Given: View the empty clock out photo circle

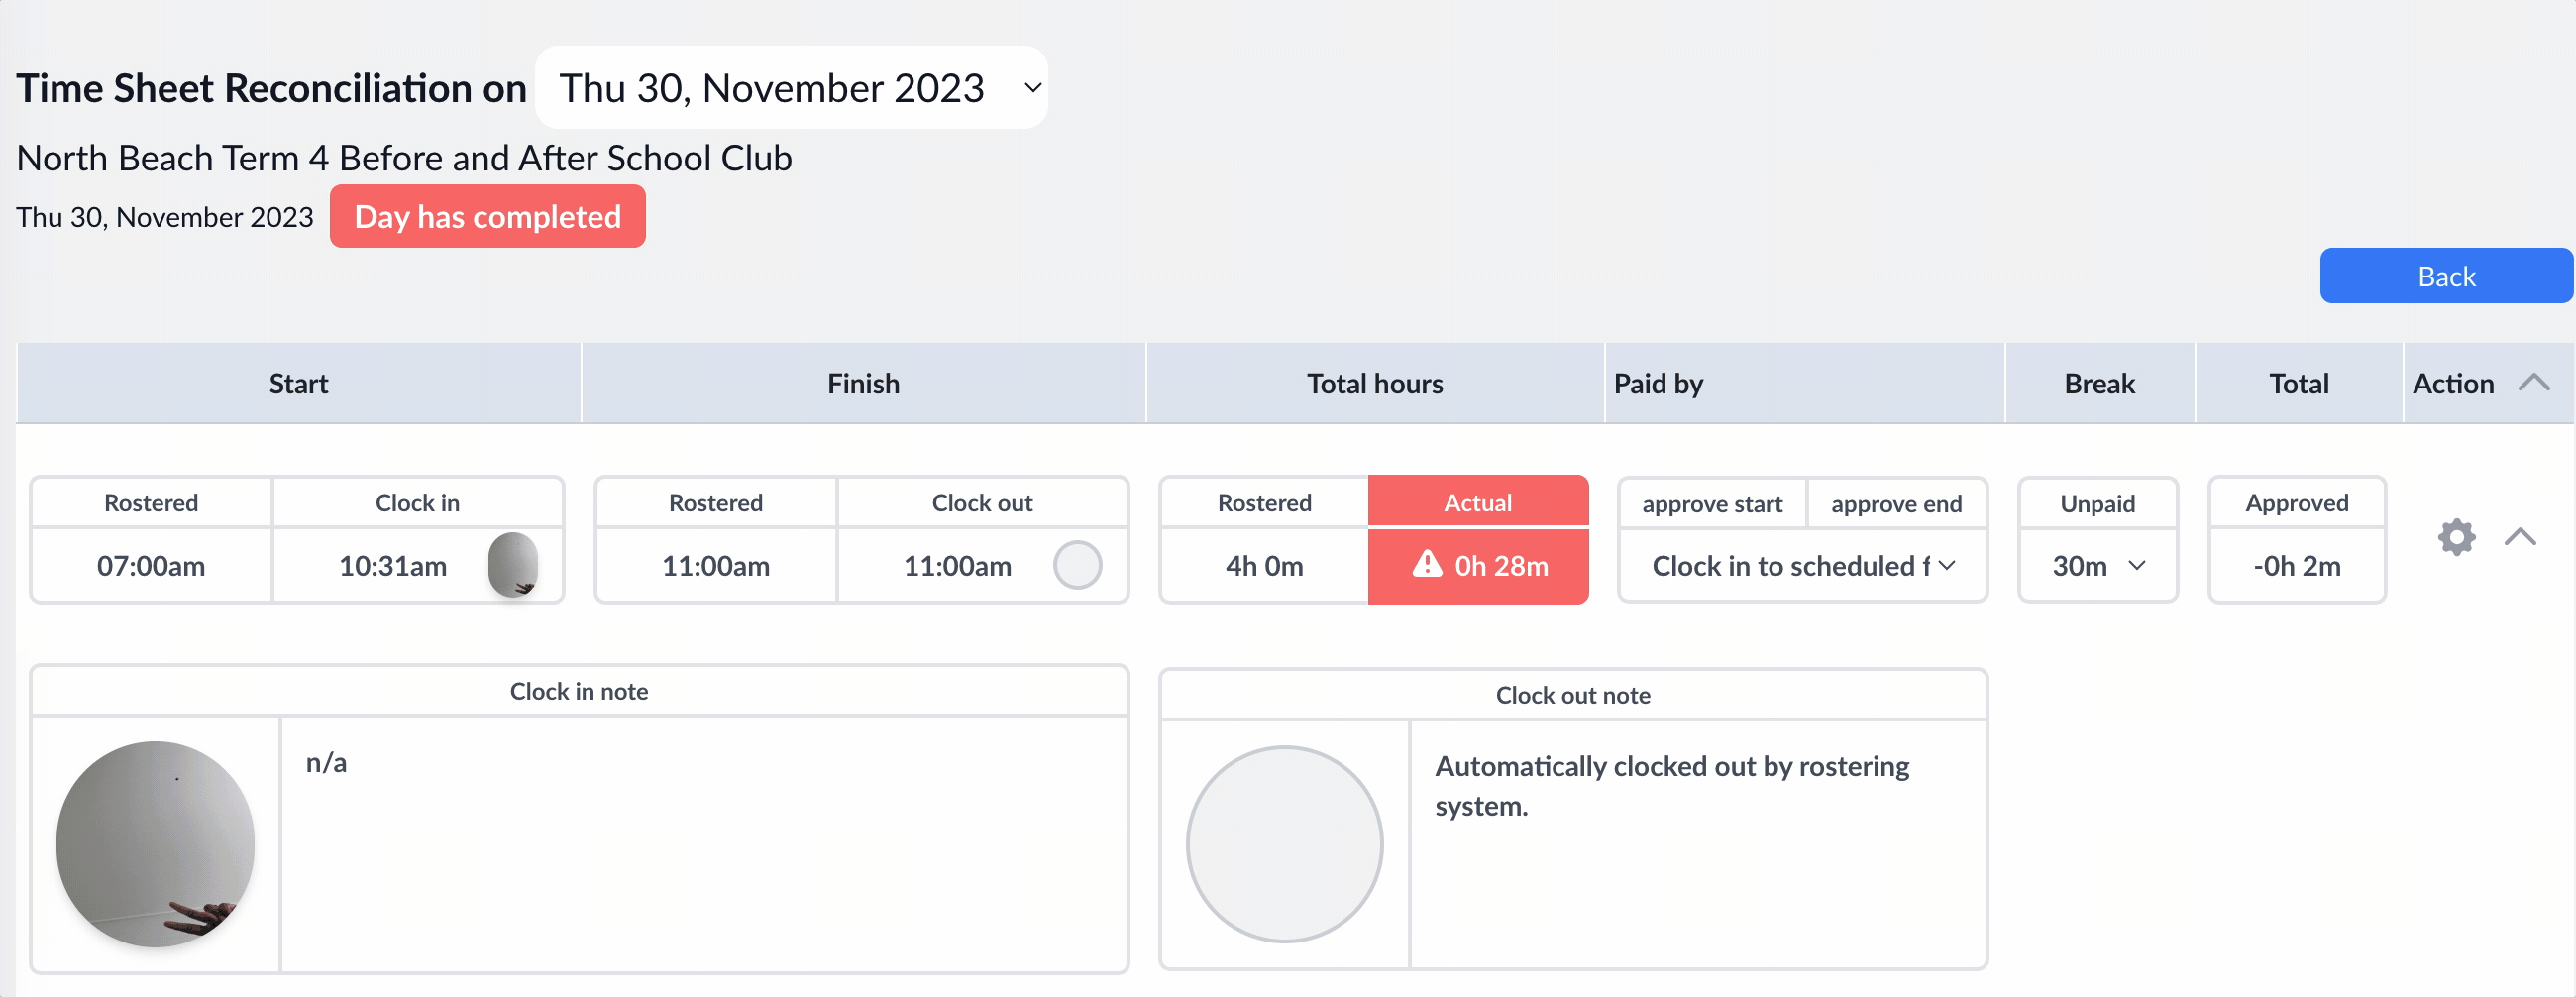Looking at the screenshot, I should point(1077,565).
